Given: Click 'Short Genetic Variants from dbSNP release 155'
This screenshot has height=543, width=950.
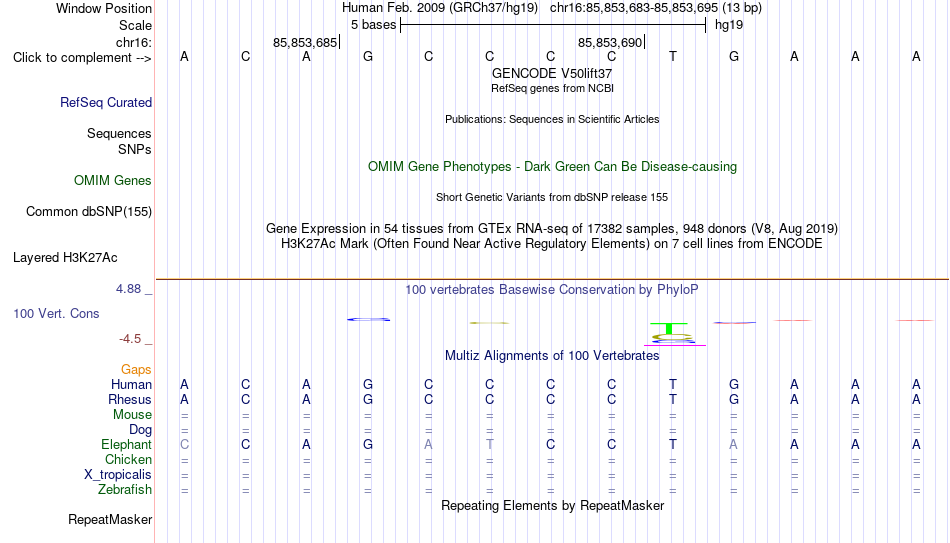Looking at the screenshot, I should (552, 198).
